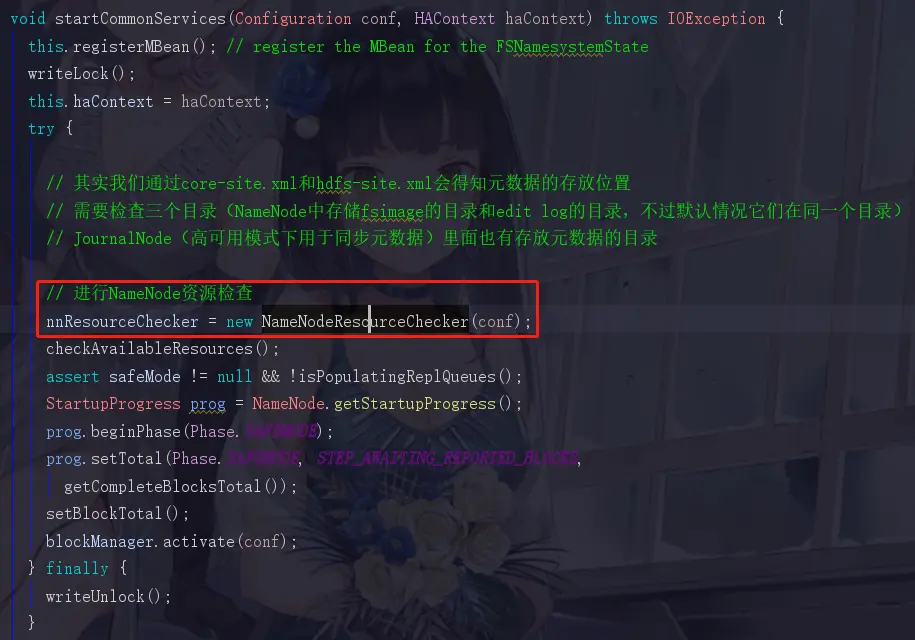Click the underlined prog variable declaration
The width and height of the screenshot is (915, 640).
(x=208, y=404)
